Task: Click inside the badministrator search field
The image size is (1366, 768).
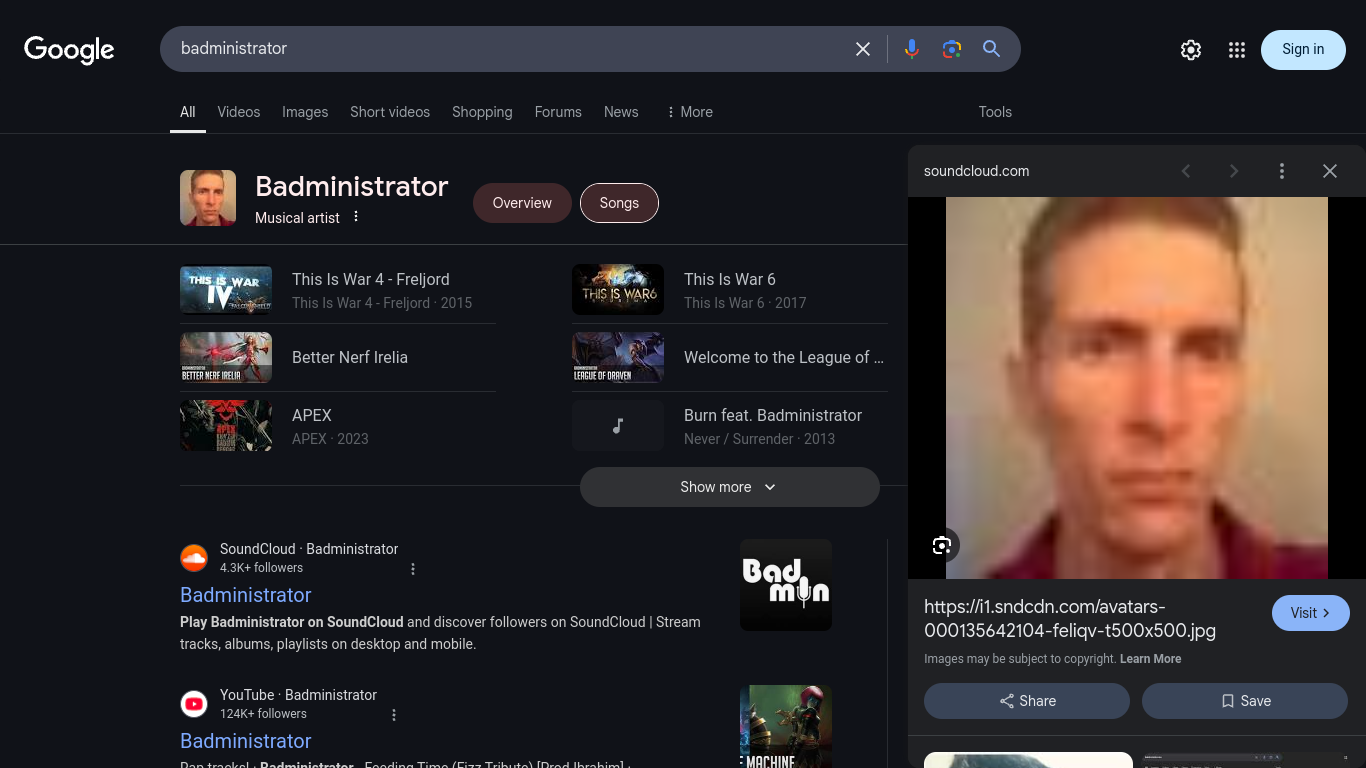Action: (510, 49)
